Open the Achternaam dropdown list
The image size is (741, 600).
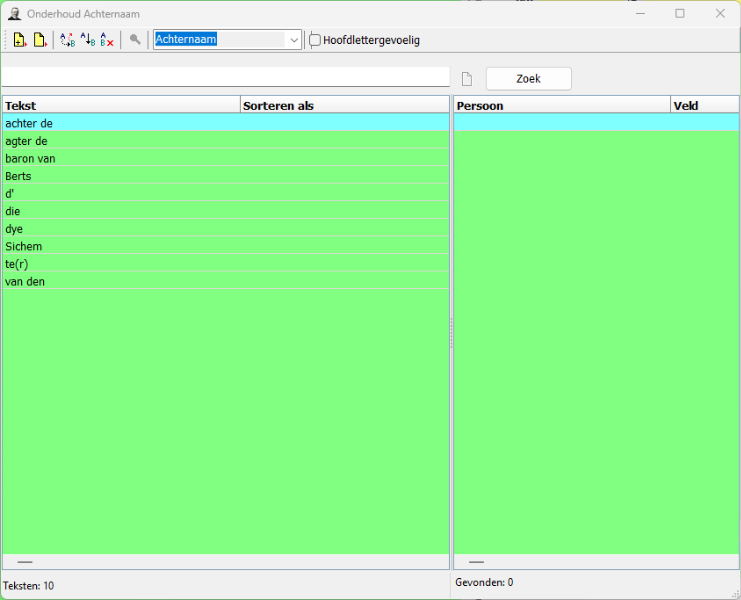pos(294,40)
